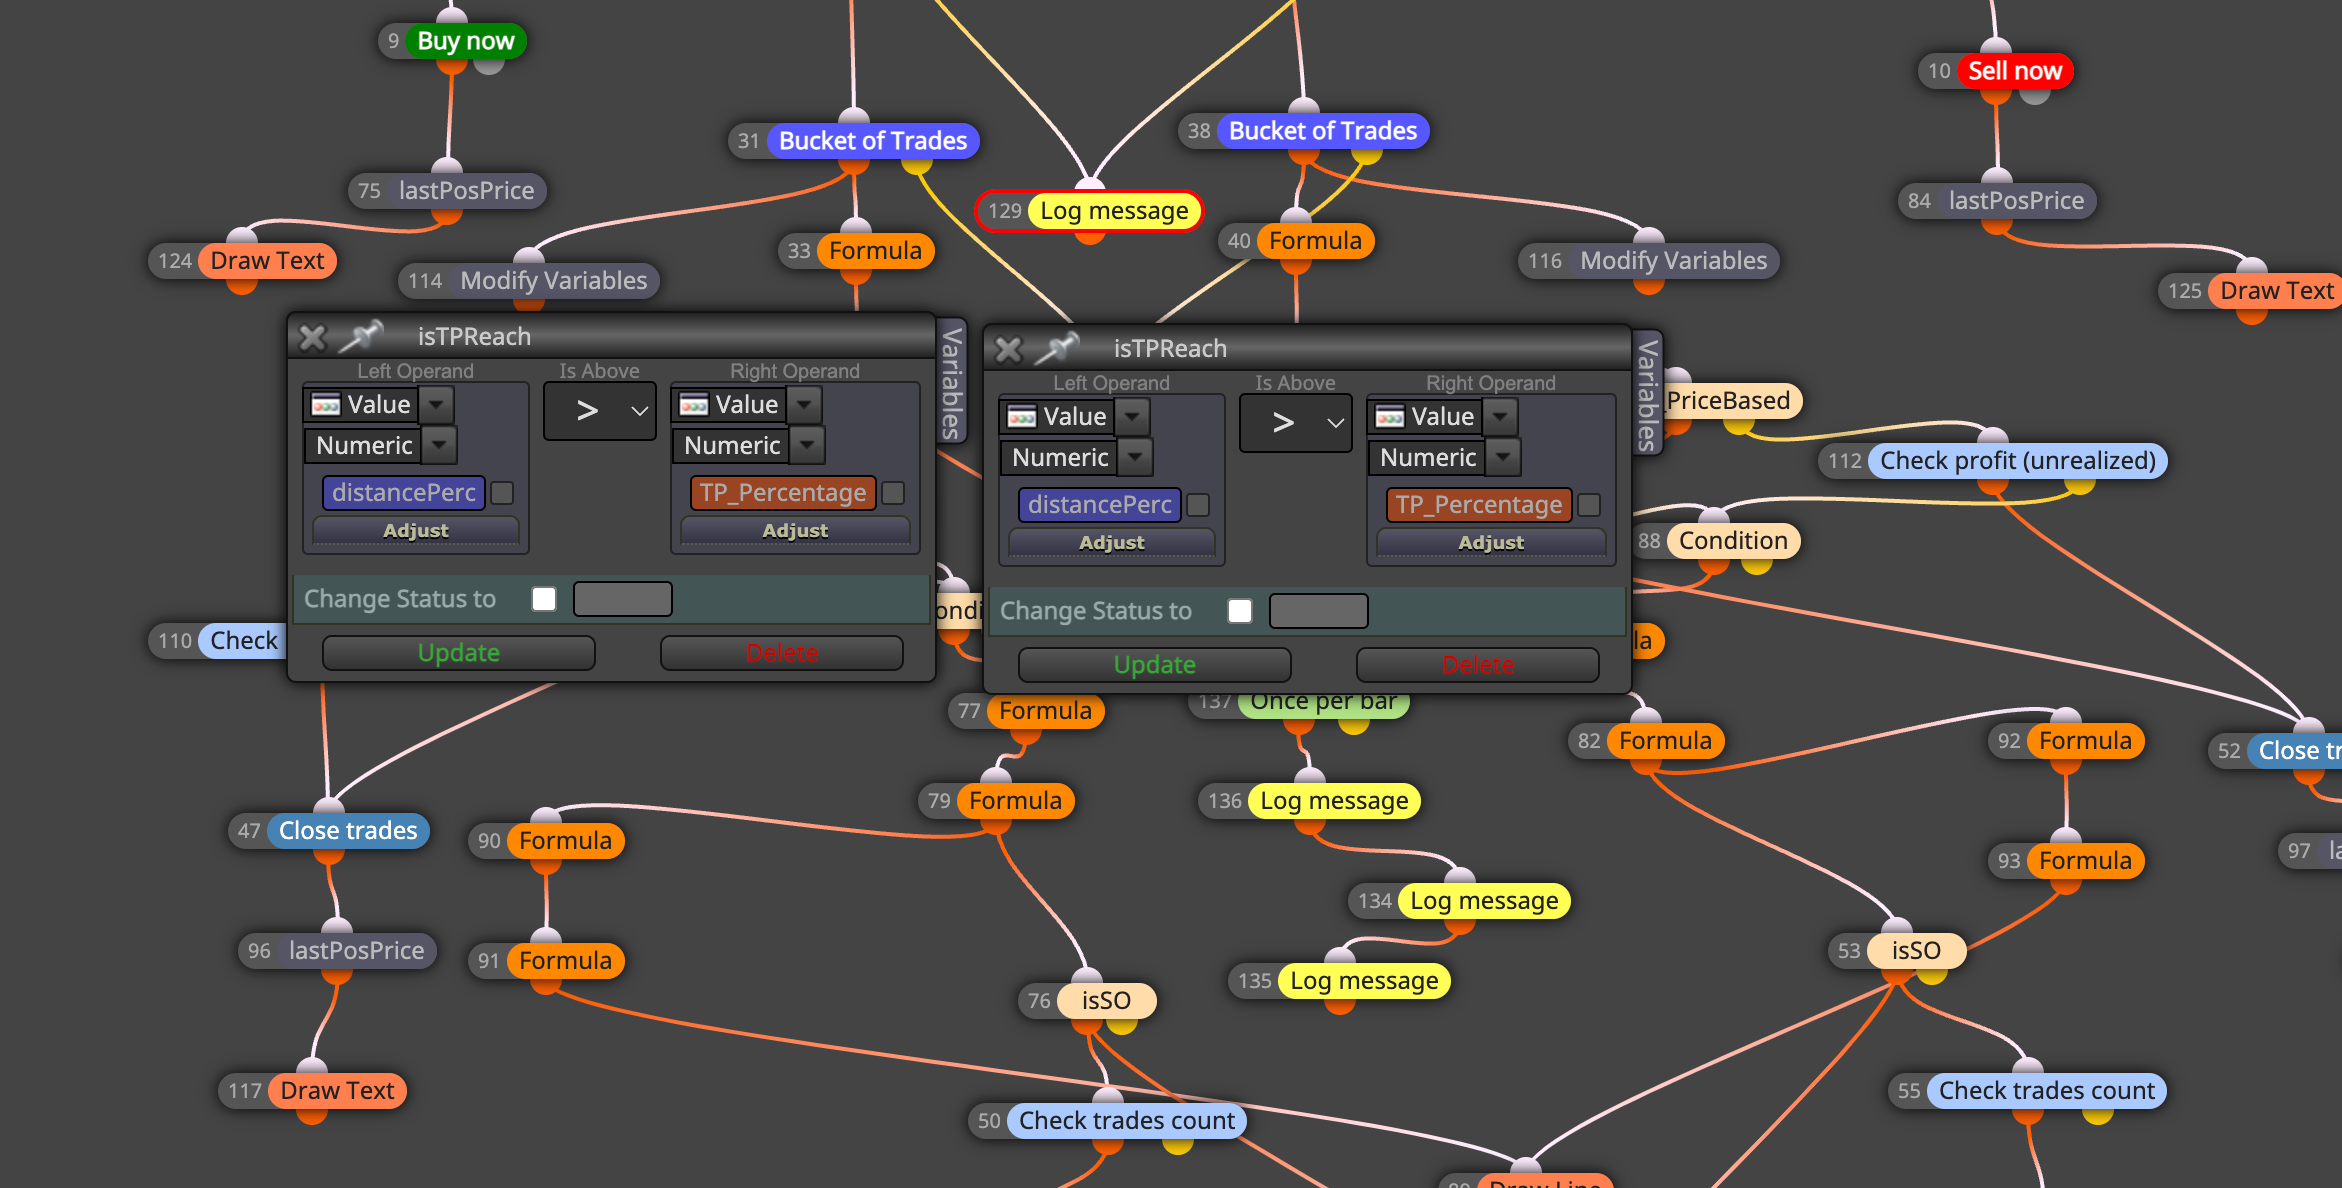Viewport: 2342px width, 1188px height.
Task: Pin the right isTPReach panel
Action: (1057, 348)
